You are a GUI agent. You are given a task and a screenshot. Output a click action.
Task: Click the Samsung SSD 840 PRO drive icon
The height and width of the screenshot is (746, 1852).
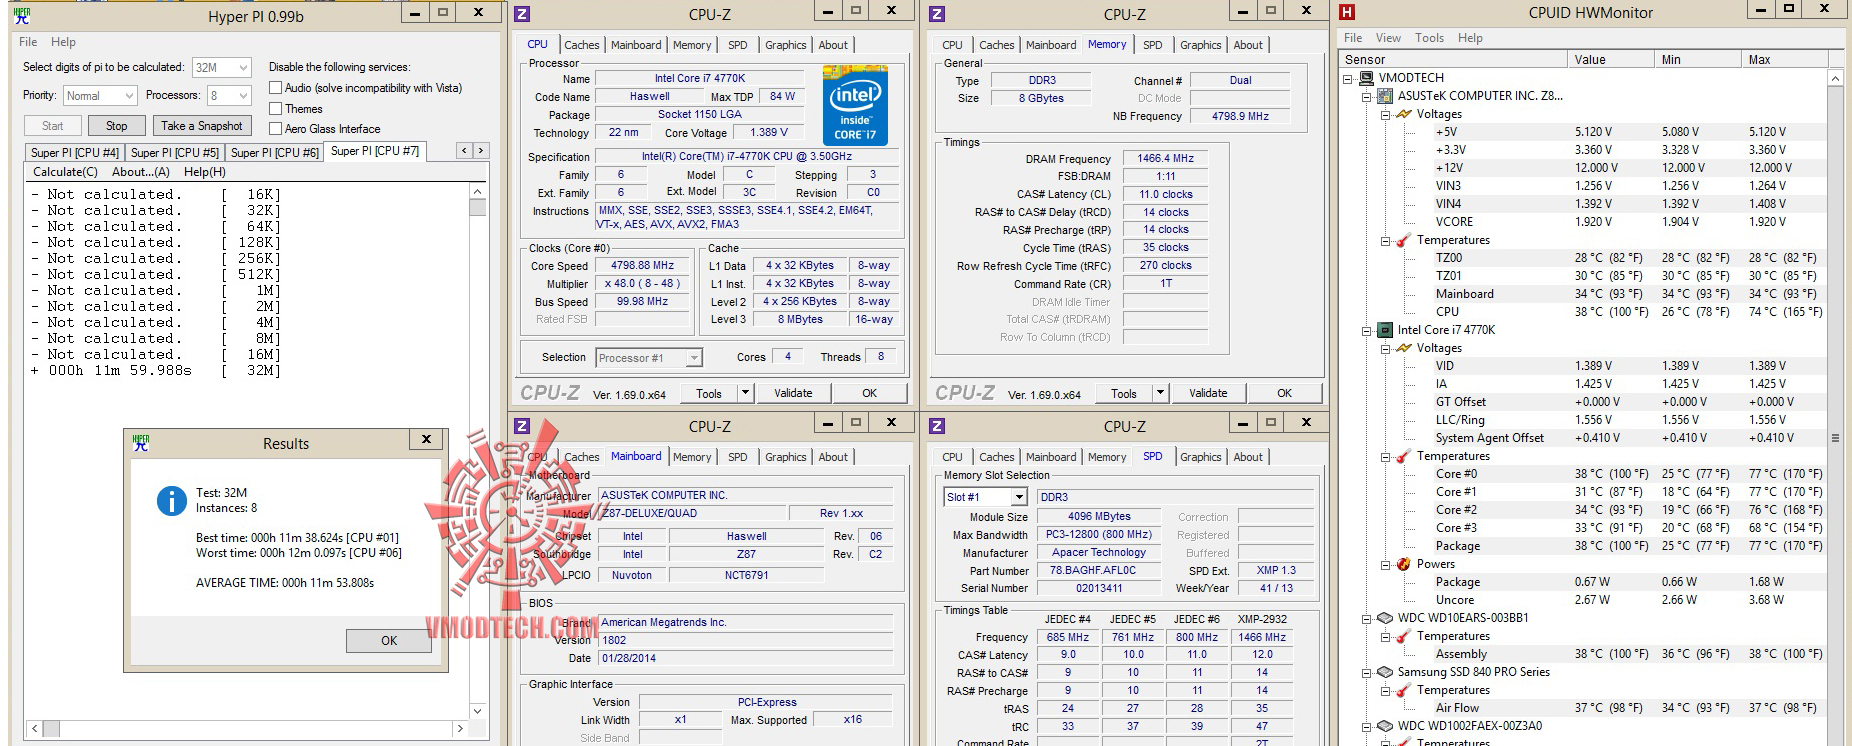click(1385, 672)
